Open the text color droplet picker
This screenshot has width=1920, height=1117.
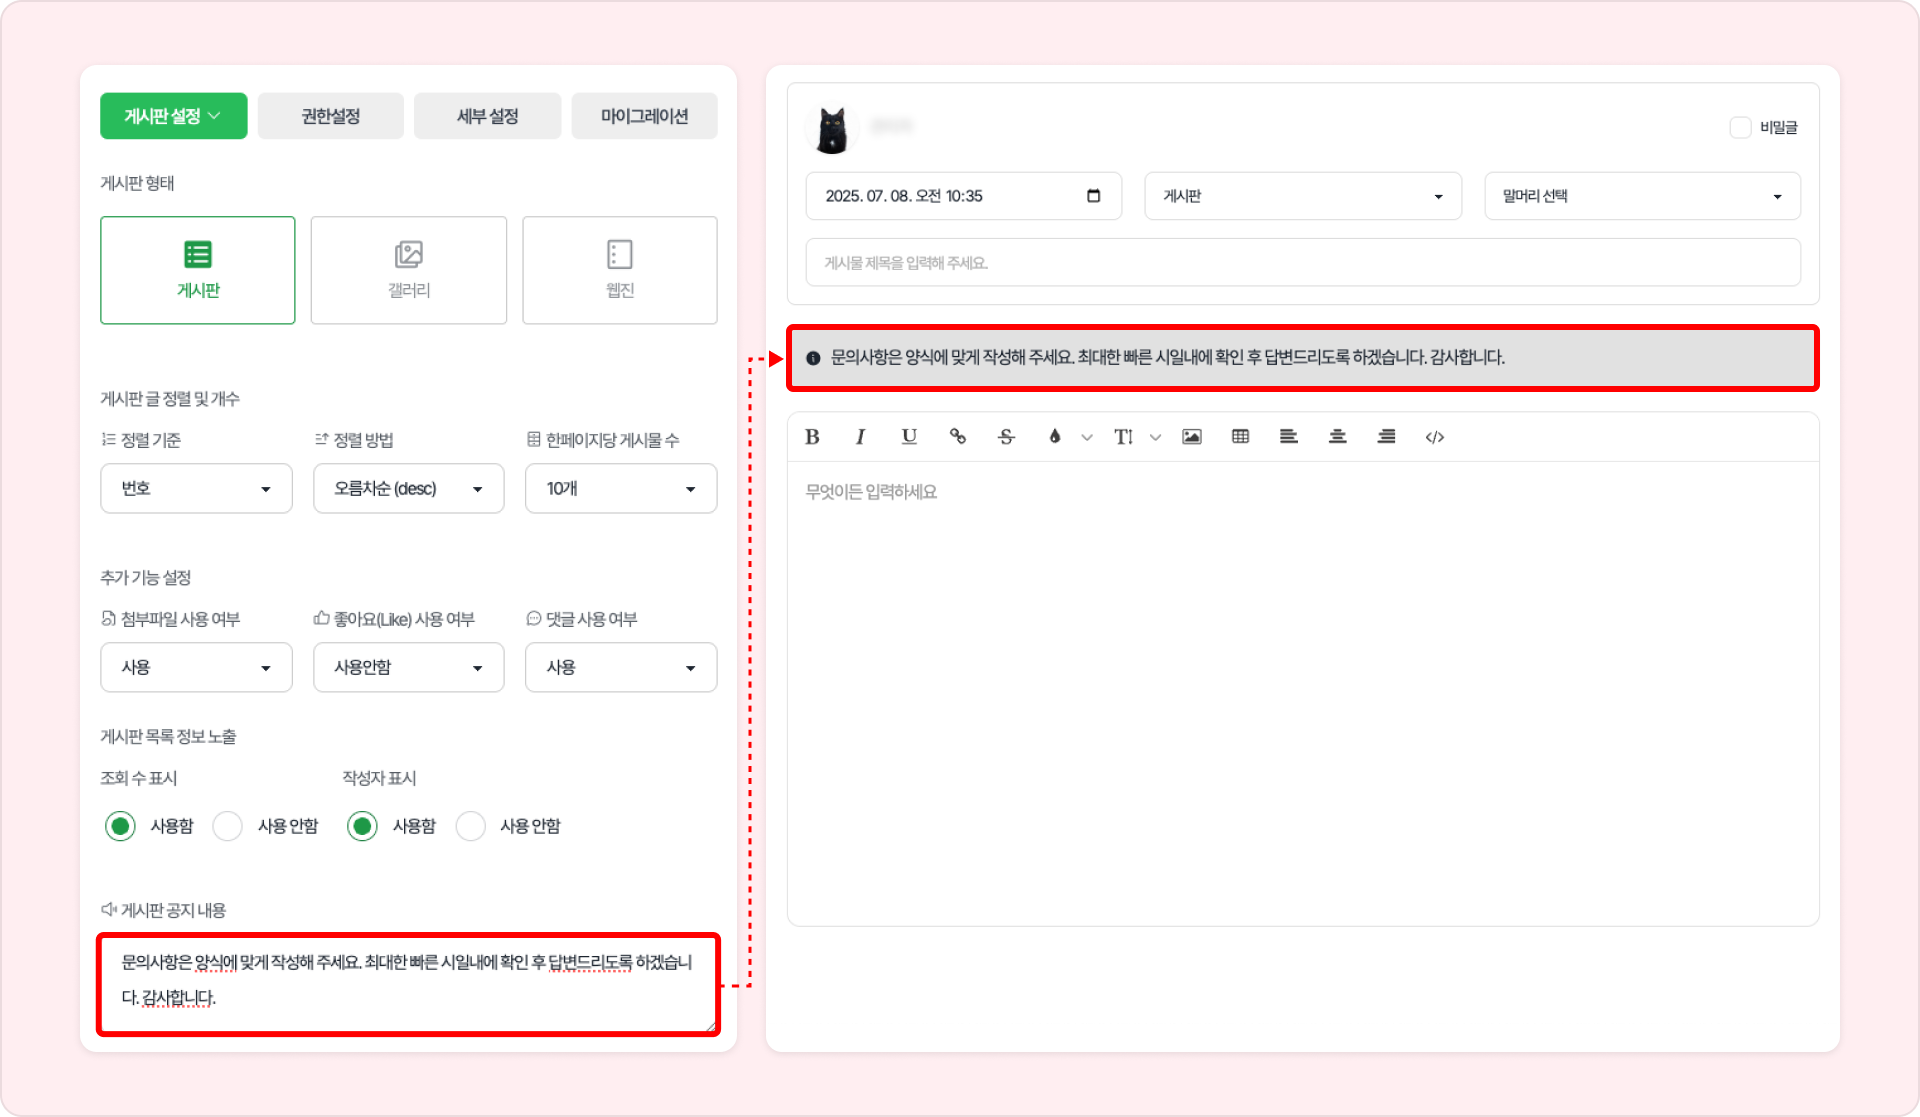click(x=1054, y=437)
